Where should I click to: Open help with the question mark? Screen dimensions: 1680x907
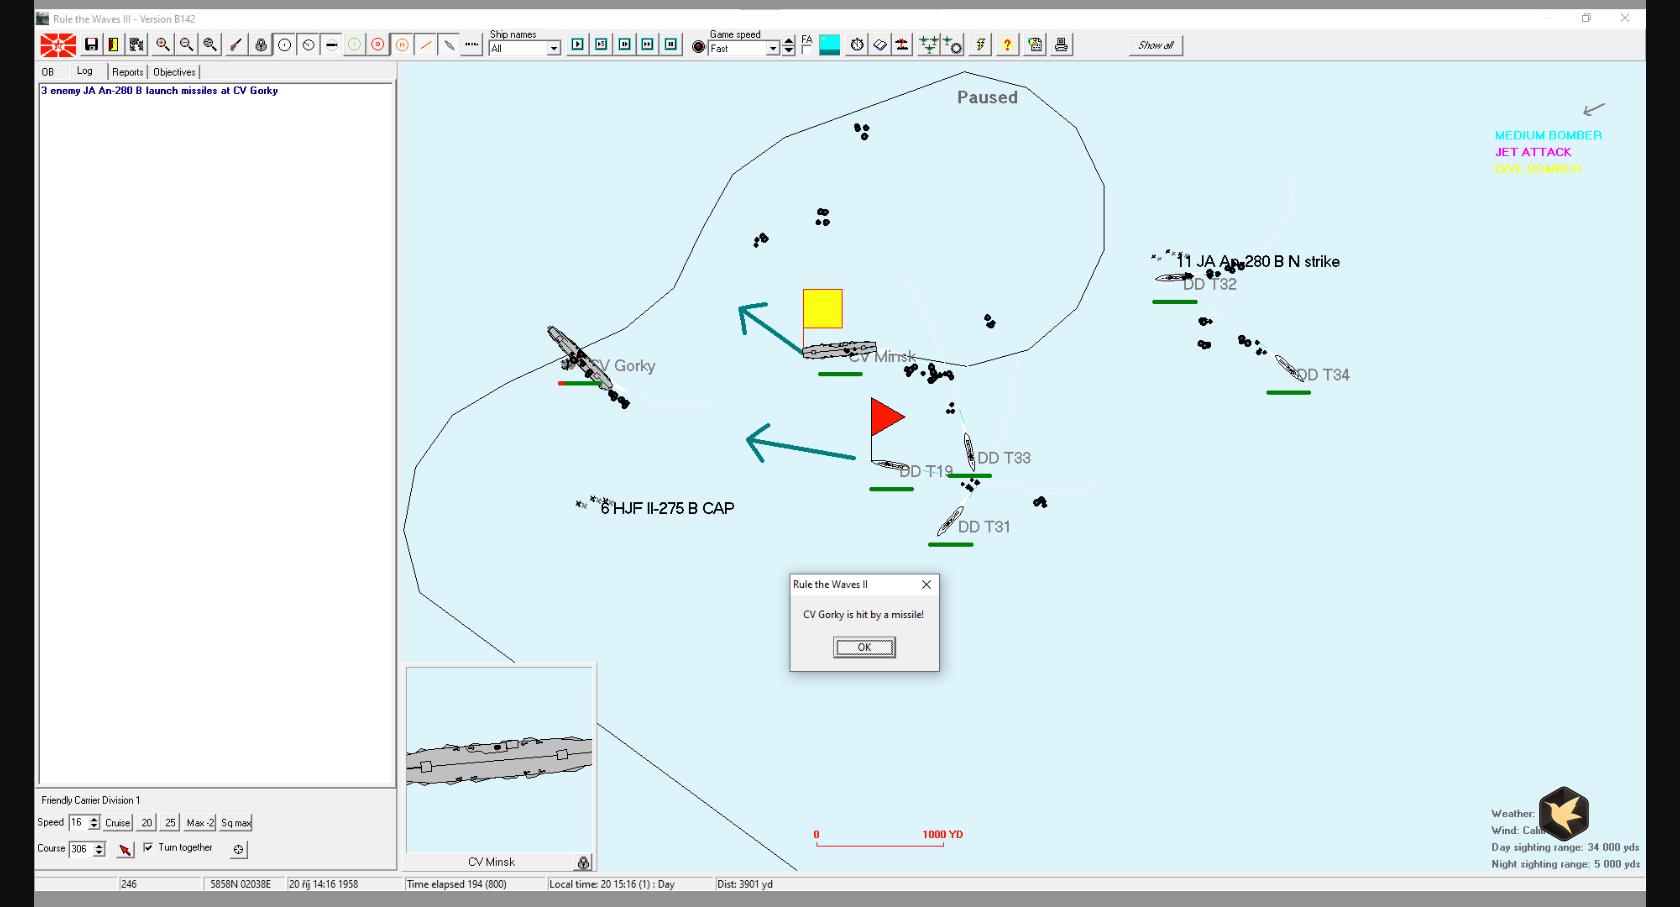coord(1007,45)
